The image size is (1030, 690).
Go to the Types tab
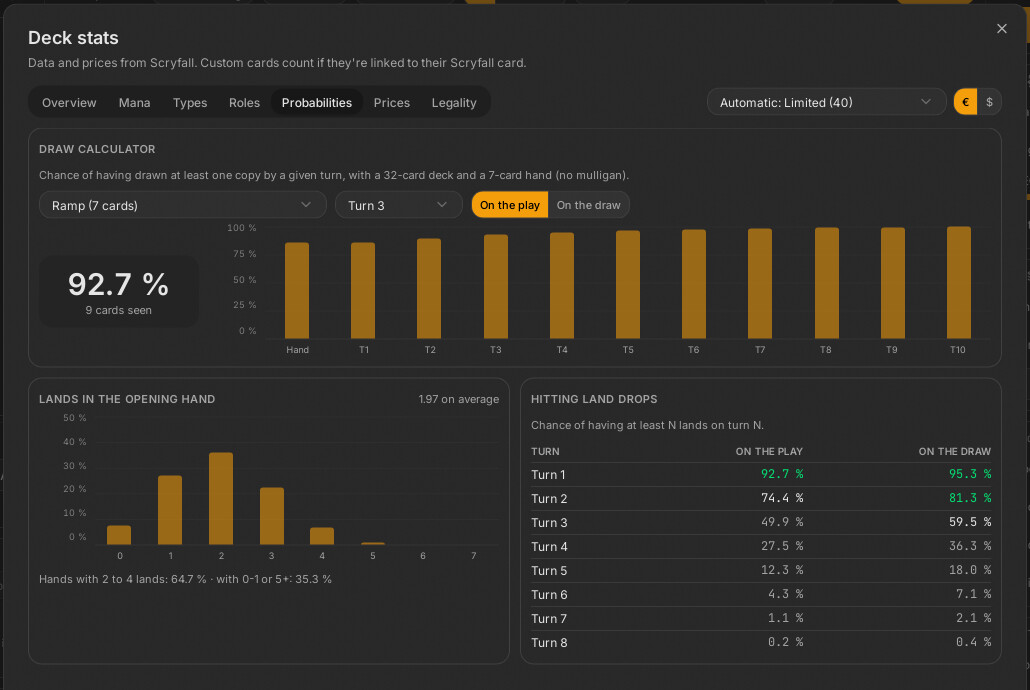click(190, 103)
